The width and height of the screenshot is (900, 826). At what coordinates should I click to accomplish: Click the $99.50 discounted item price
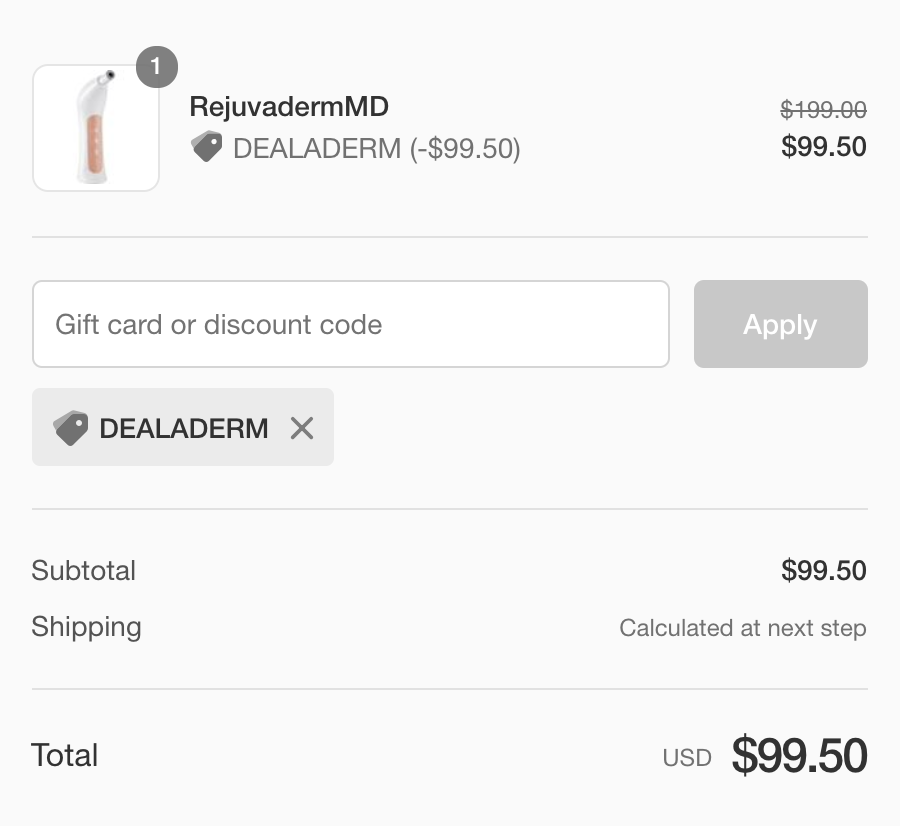(x=824, y=146)
